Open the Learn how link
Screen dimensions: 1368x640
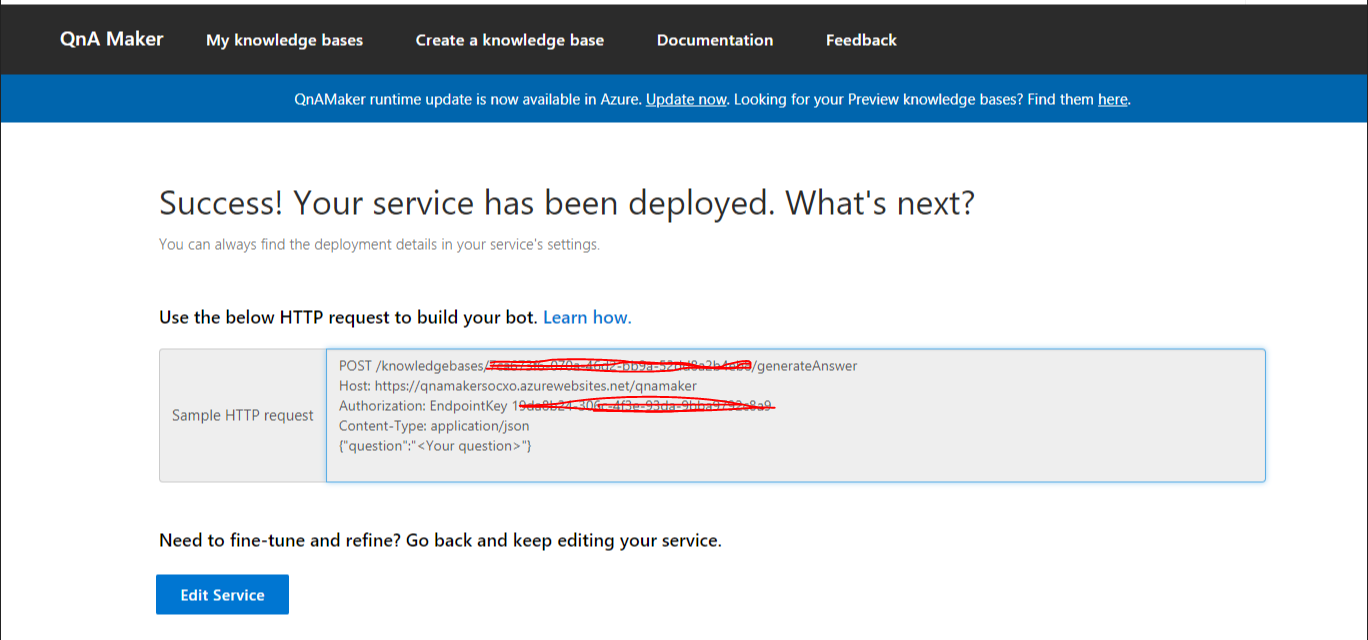click(x=586, y=317)
